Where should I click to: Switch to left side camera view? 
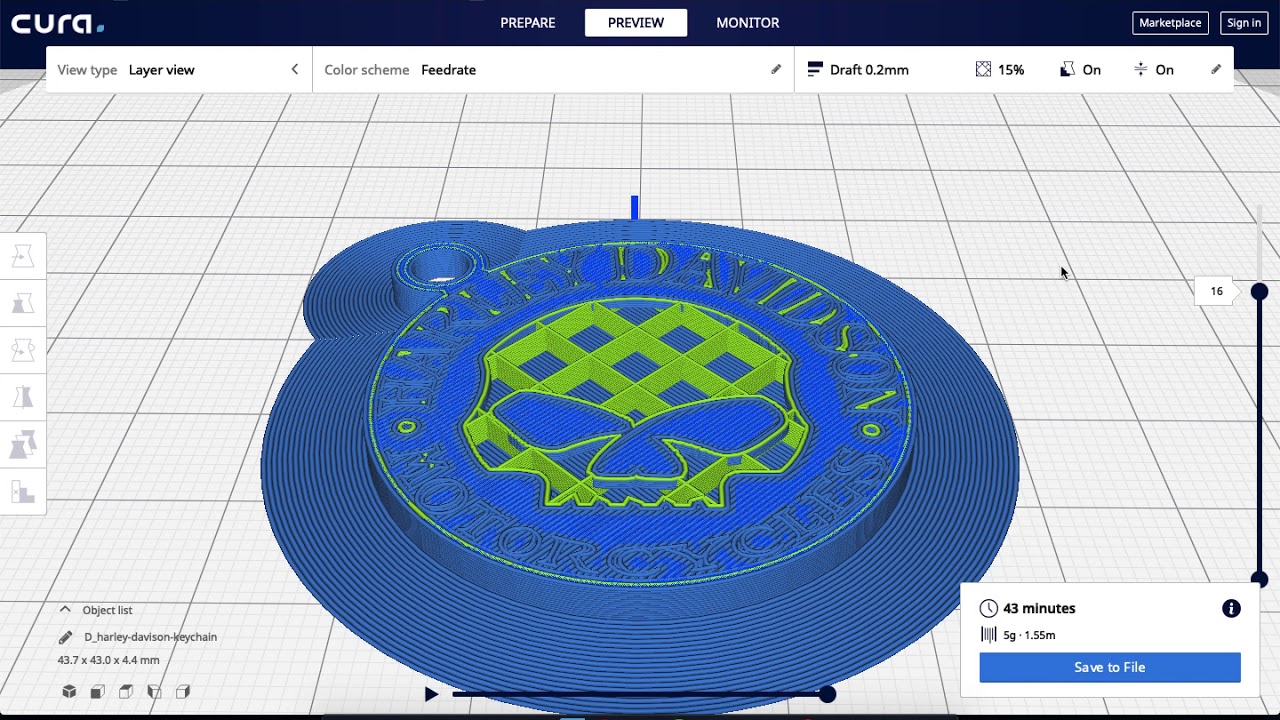(x=154, y=691)
